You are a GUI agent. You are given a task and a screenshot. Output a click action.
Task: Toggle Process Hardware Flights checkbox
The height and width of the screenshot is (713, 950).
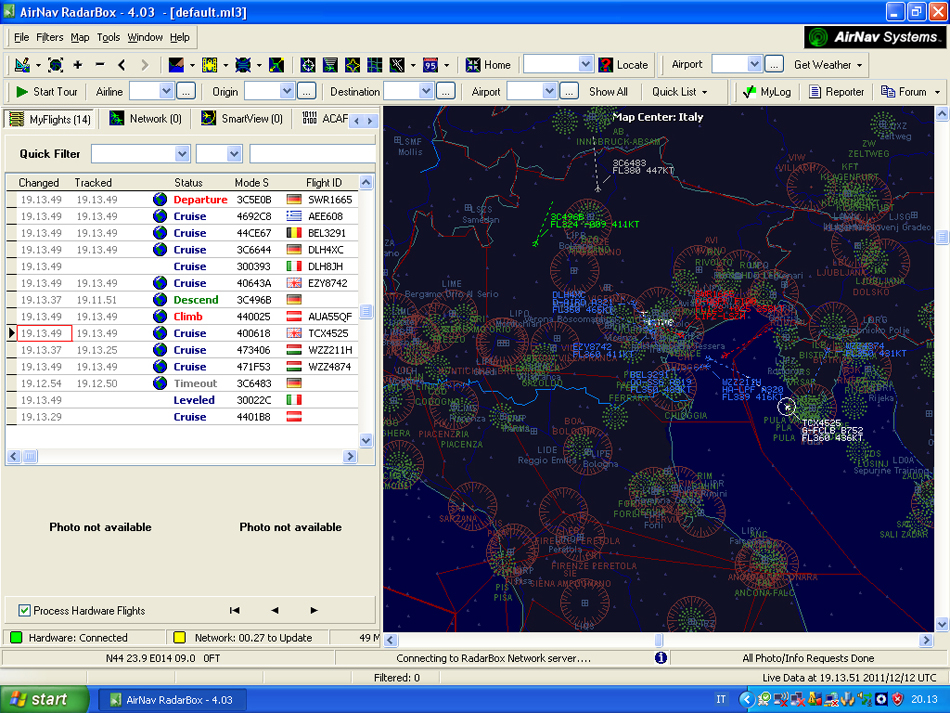click(24, 610)
